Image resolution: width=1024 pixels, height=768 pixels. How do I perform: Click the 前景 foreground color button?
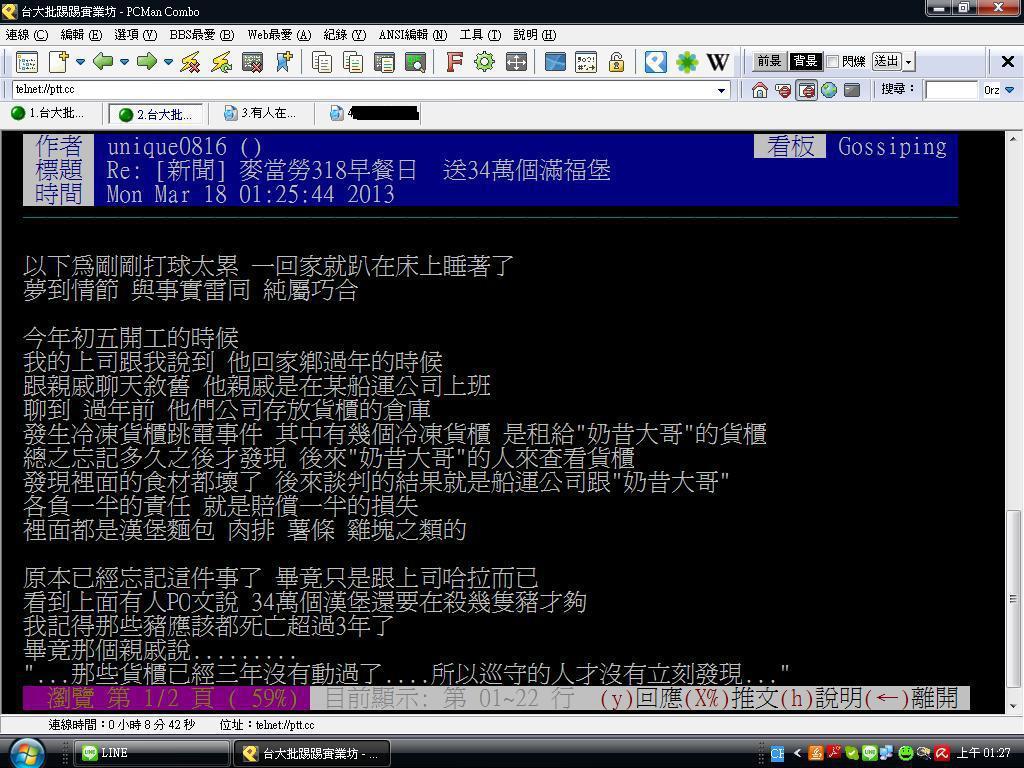pyautogui.click(x=769, y=61)
